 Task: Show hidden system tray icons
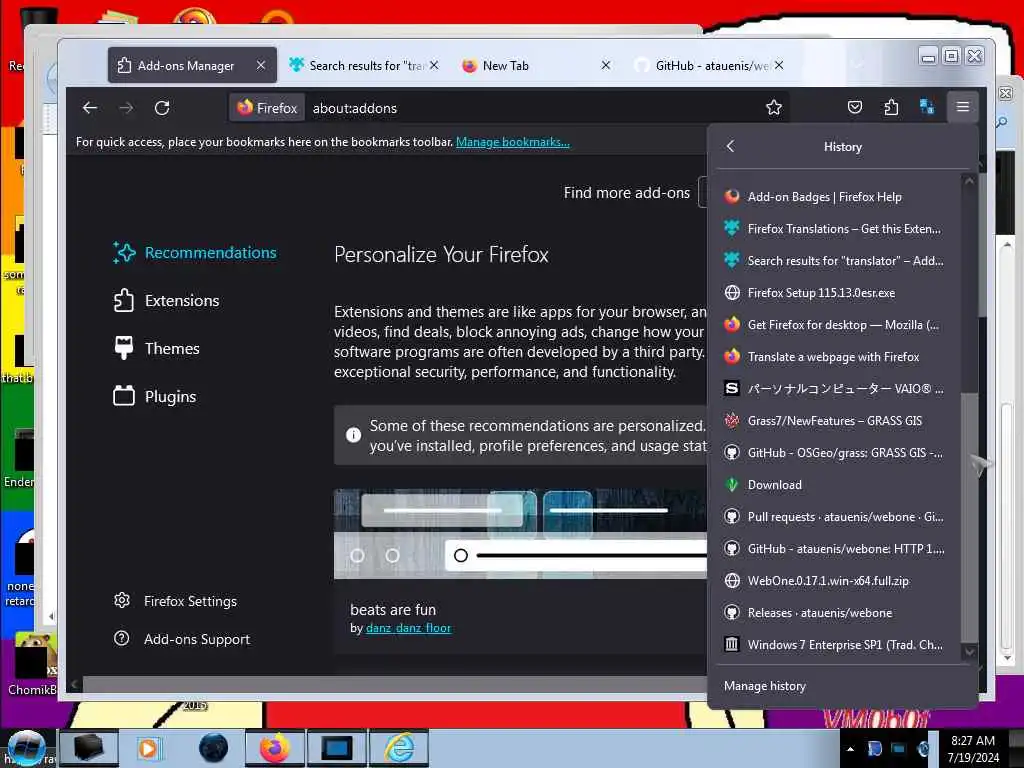click(850, 749)
